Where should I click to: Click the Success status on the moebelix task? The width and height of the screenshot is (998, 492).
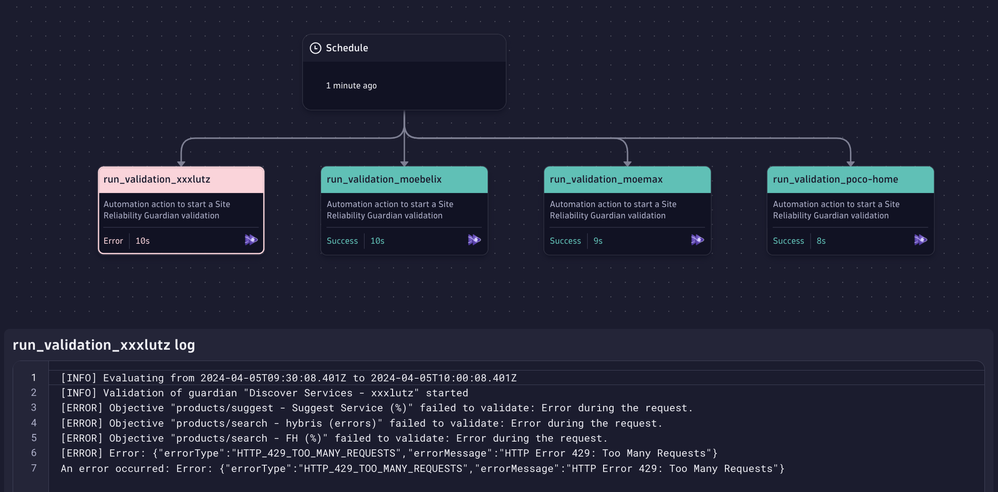point(342,241)
